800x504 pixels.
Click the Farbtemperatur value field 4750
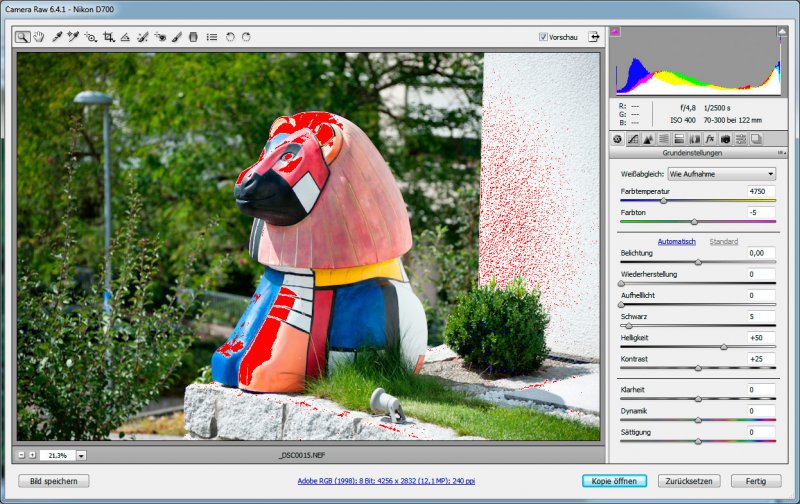click(761, 191)
